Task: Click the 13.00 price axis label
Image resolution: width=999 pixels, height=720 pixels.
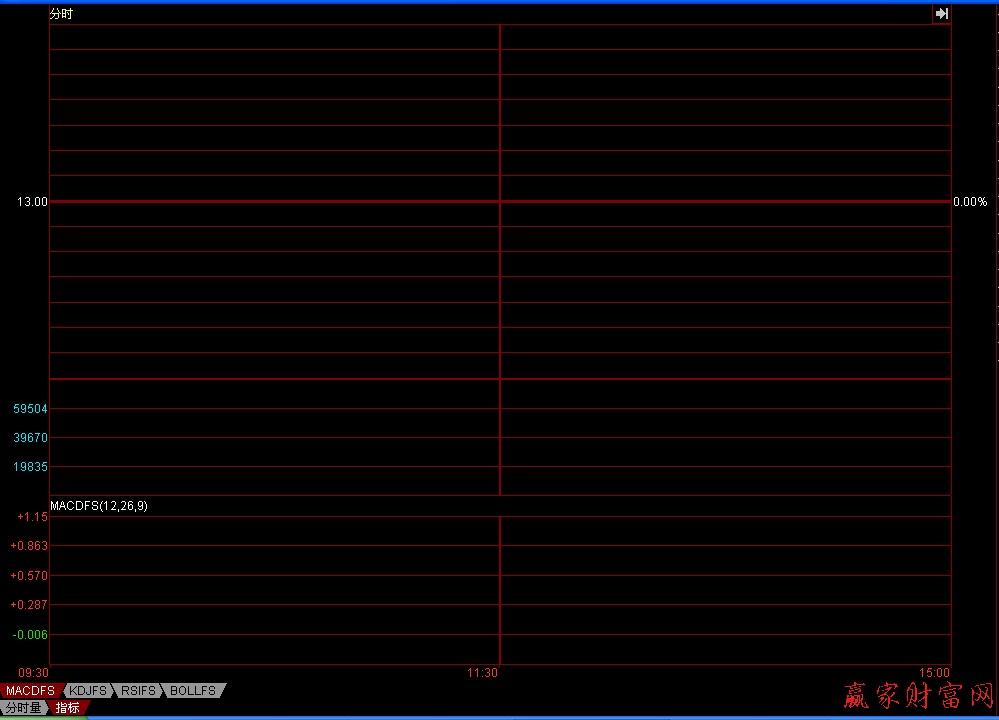Action: 31,202
